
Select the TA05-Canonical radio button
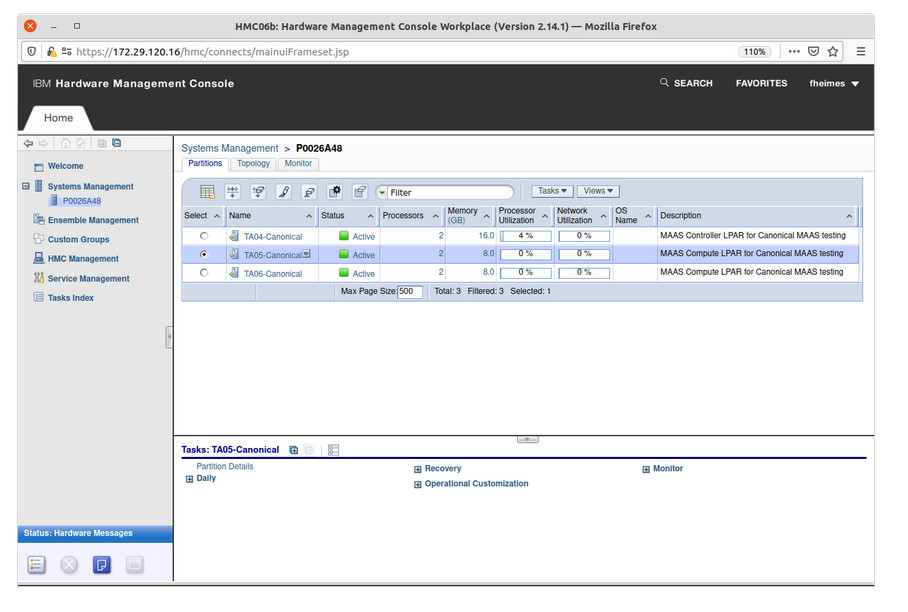coord(204,254)
